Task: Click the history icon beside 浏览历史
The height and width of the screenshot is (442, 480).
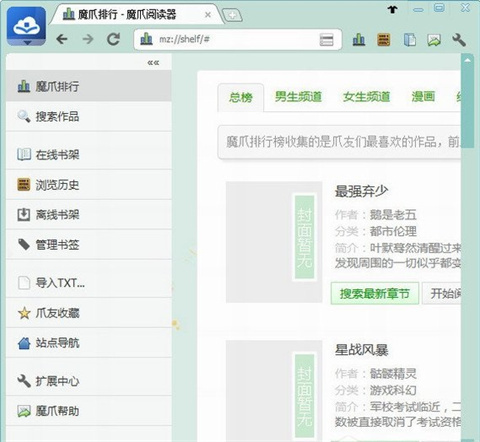Action: click(24, 184)
